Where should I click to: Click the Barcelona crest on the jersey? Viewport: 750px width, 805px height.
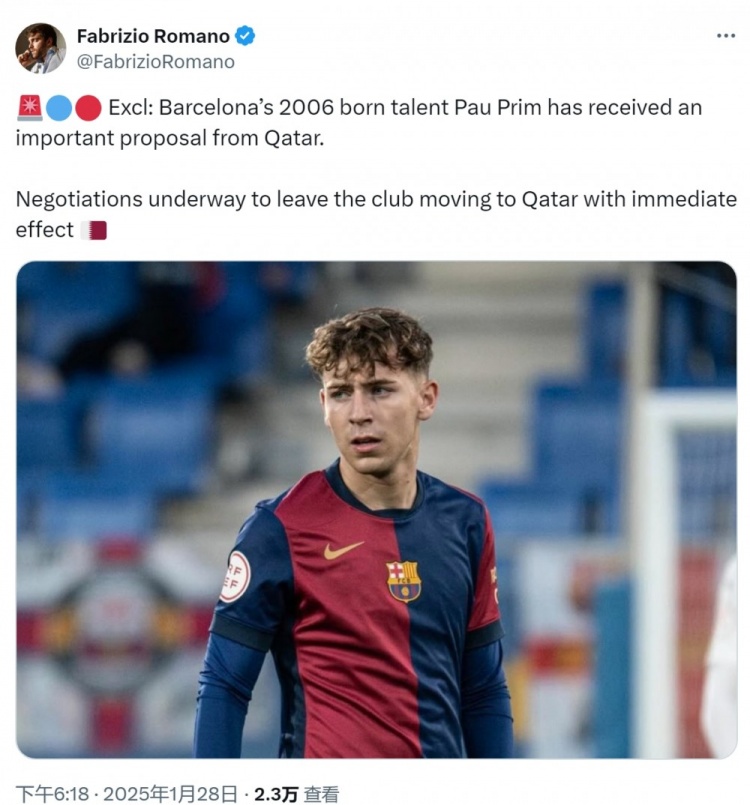pos(404,581)
